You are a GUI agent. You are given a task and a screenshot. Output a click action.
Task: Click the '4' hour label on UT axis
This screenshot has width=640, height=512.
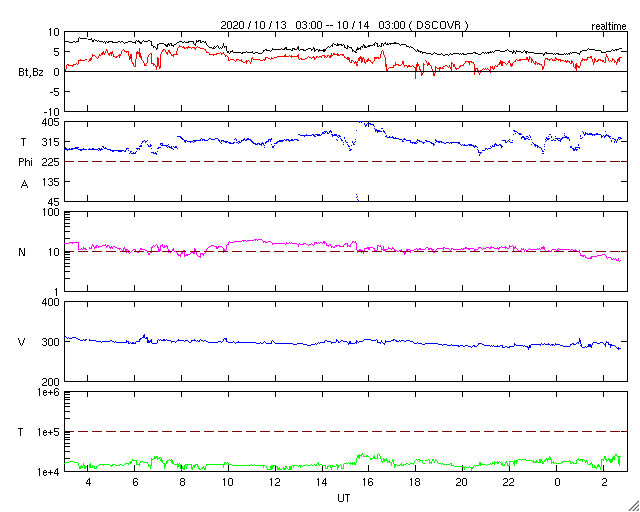tap(87, 483)
